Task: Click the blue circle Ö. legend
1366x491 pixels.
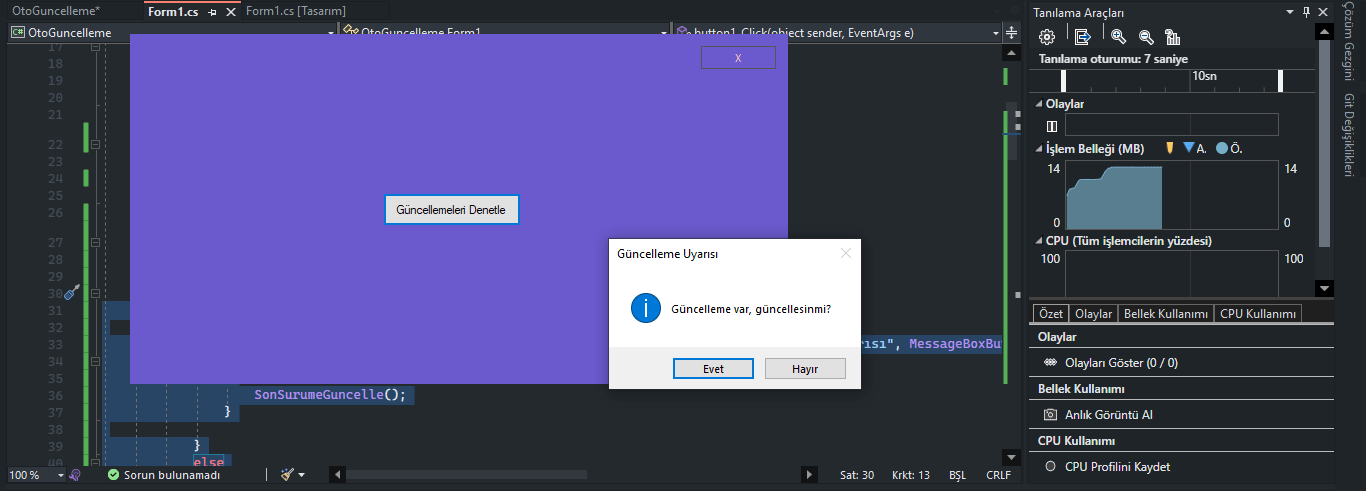Action: pos(1222,148)
